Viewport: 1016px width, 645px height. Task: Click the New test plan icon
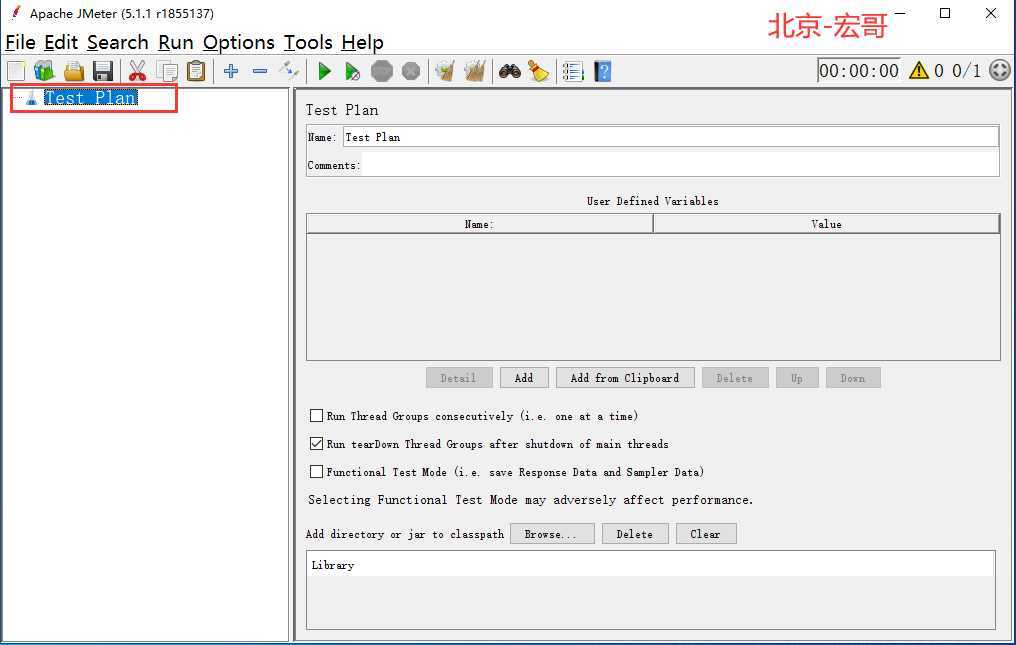click(x=16, y=71)
